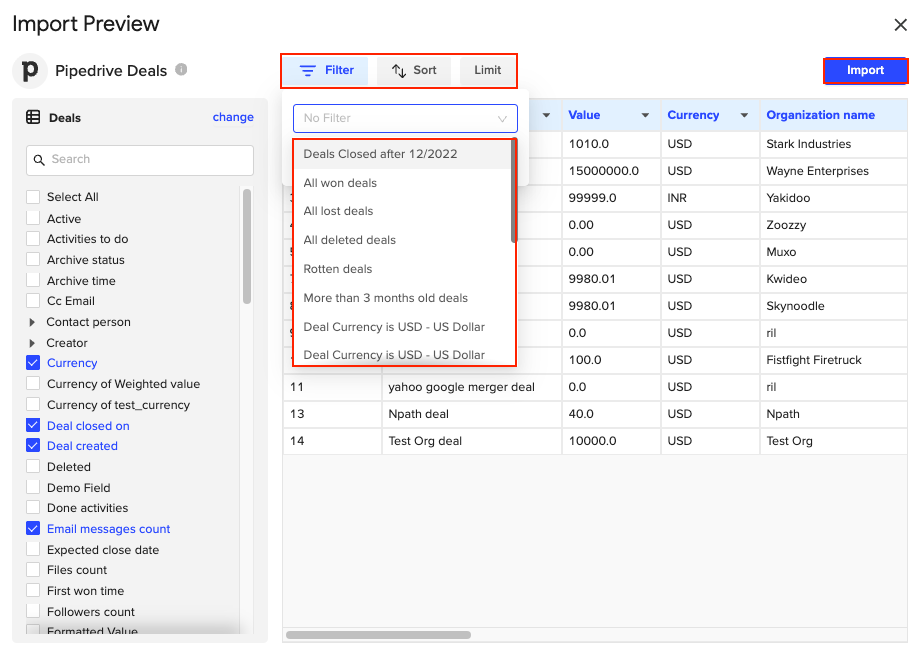Uncheck the Currency field checkbox
Screen dimensions: 918x652
pos(33,363)
